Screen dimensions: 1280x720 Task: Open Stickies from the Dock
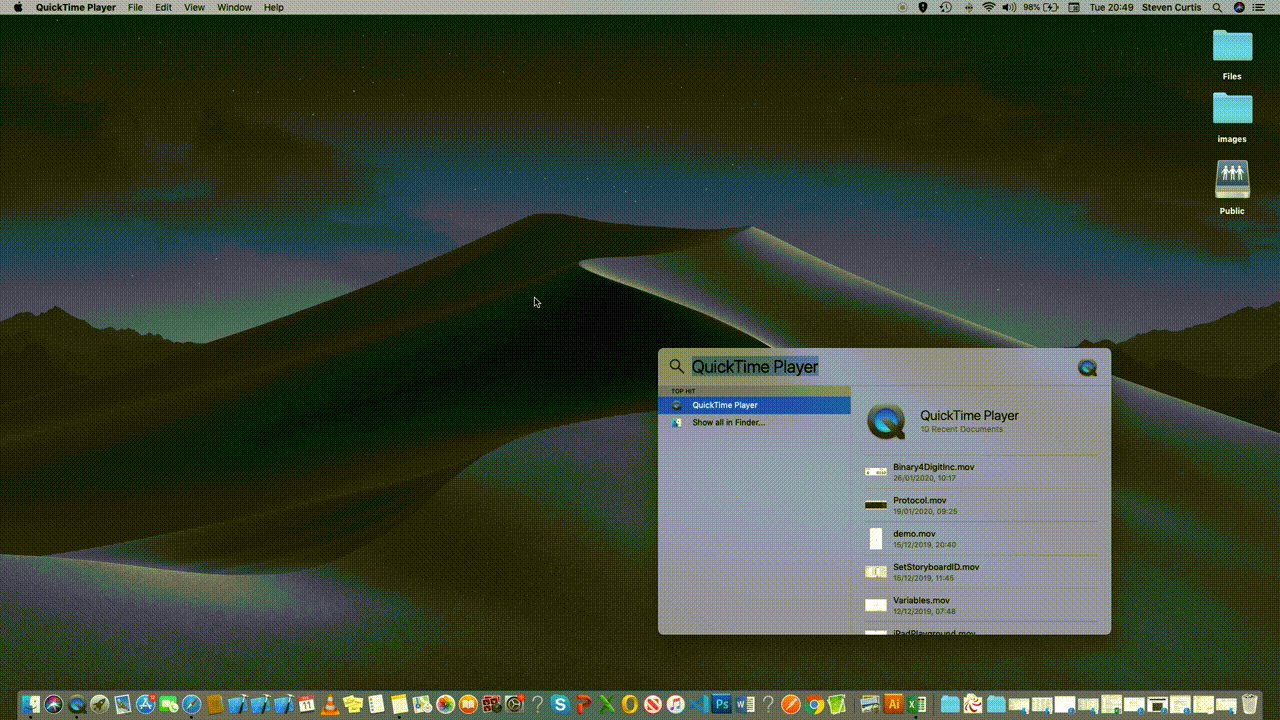[352, 704]
